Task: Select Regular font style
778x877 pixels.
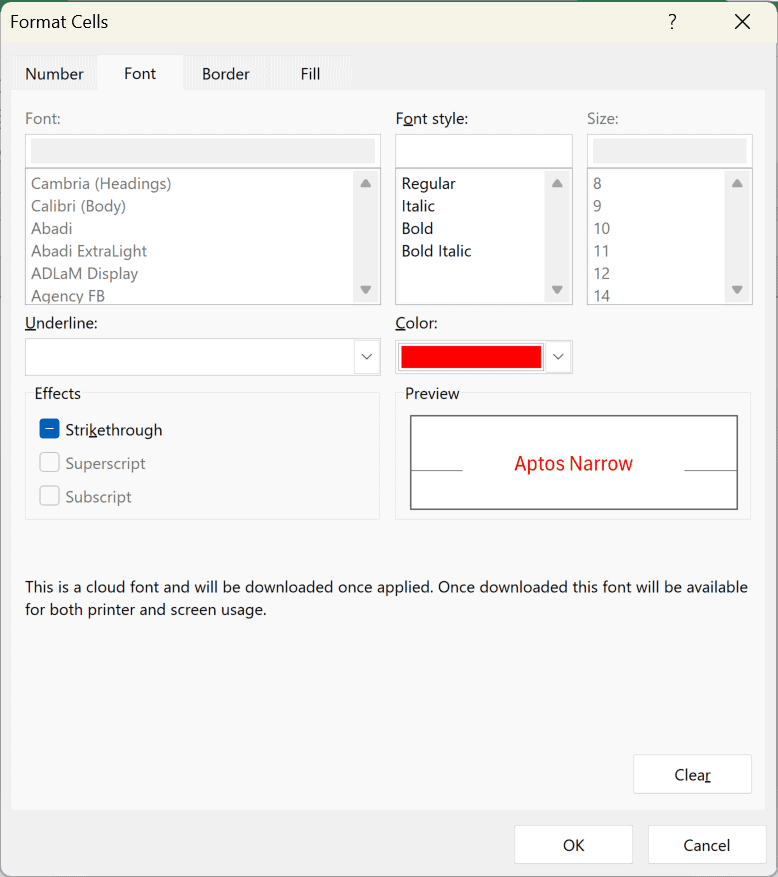Action: click(428, 183)
